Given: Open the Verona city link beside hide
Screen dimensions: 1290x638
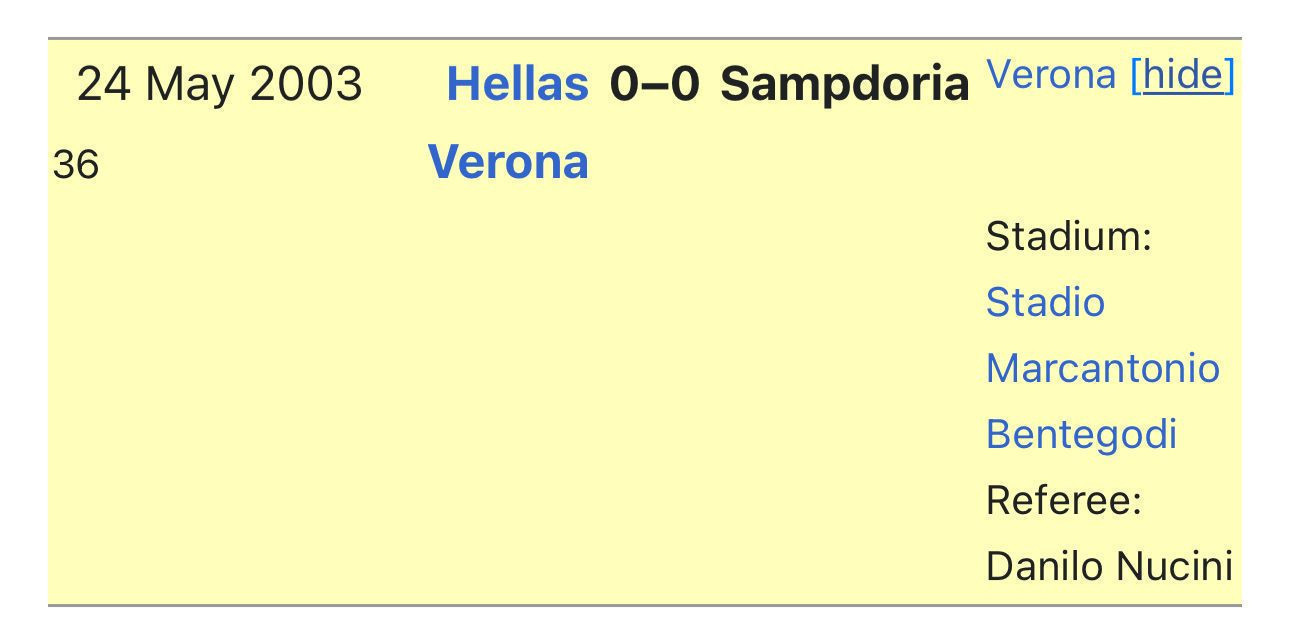Looking at the screenshot, I should pyautogui.click(x=1050, y=74).
